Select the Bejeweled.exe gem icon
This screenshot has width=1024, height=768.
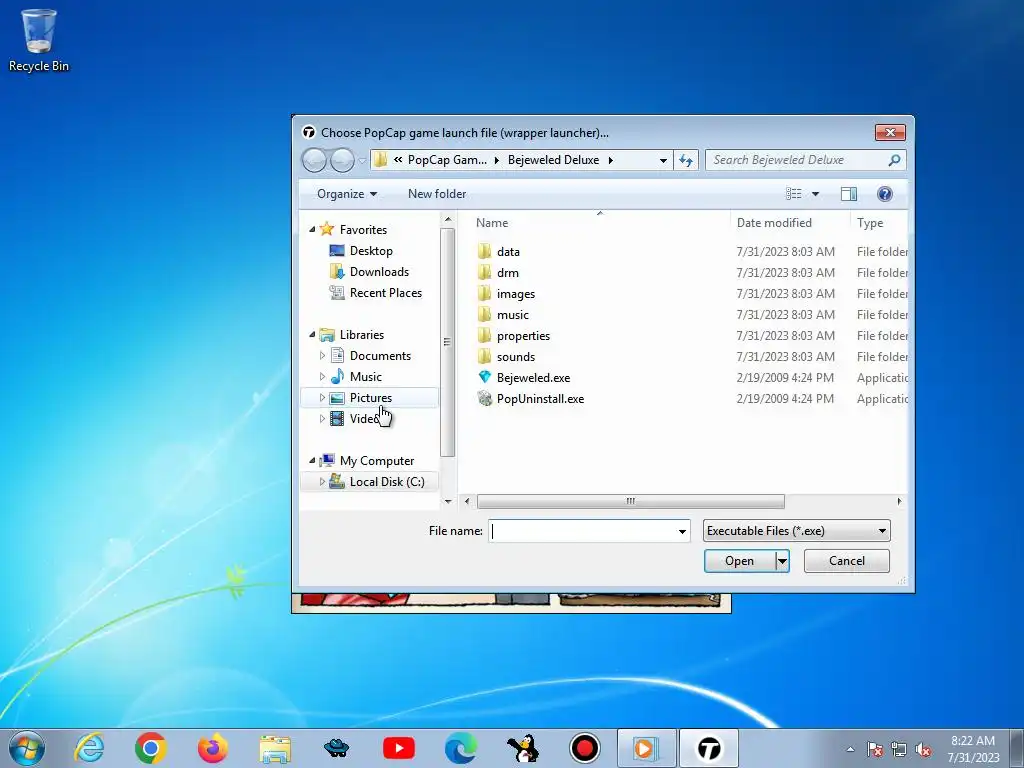[x=485, y=377]
